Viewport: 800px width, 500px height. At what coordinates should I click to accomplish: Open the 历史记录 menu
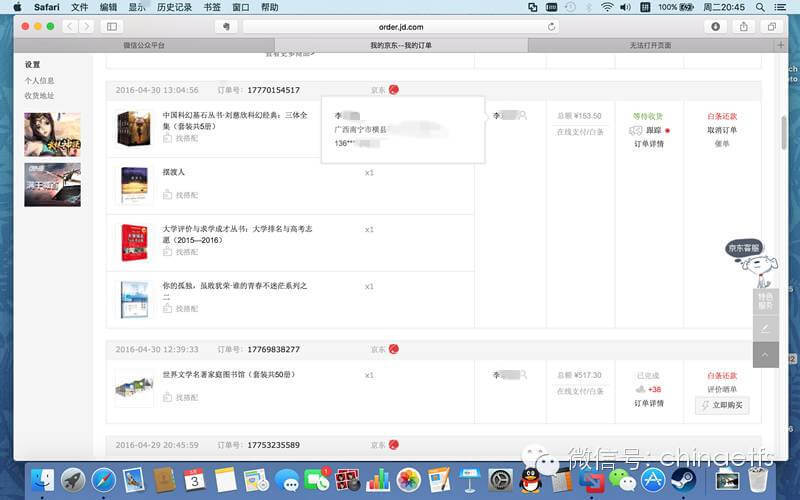[x=176, y=7]
